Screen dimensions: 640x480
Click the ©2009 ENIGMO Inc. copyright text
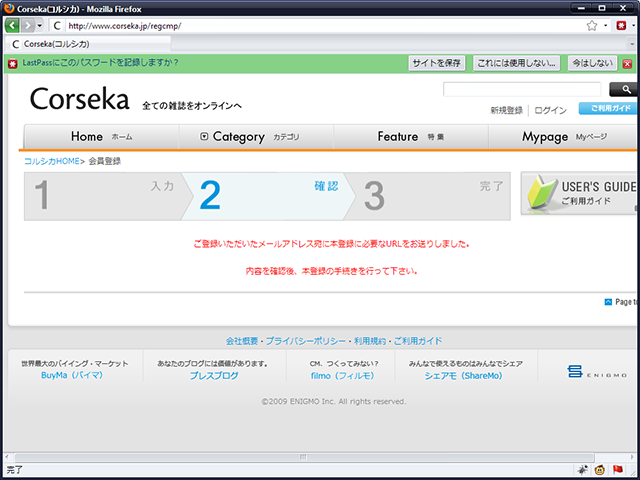(x=334, y=402)
